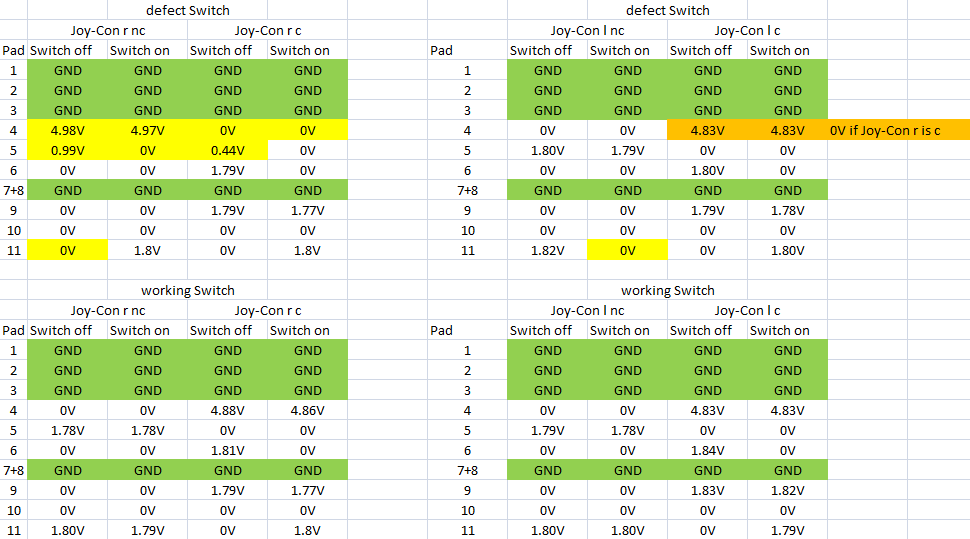
Task: Click the top-left "Pad" header cell
Action: click(x=14, y=50)
